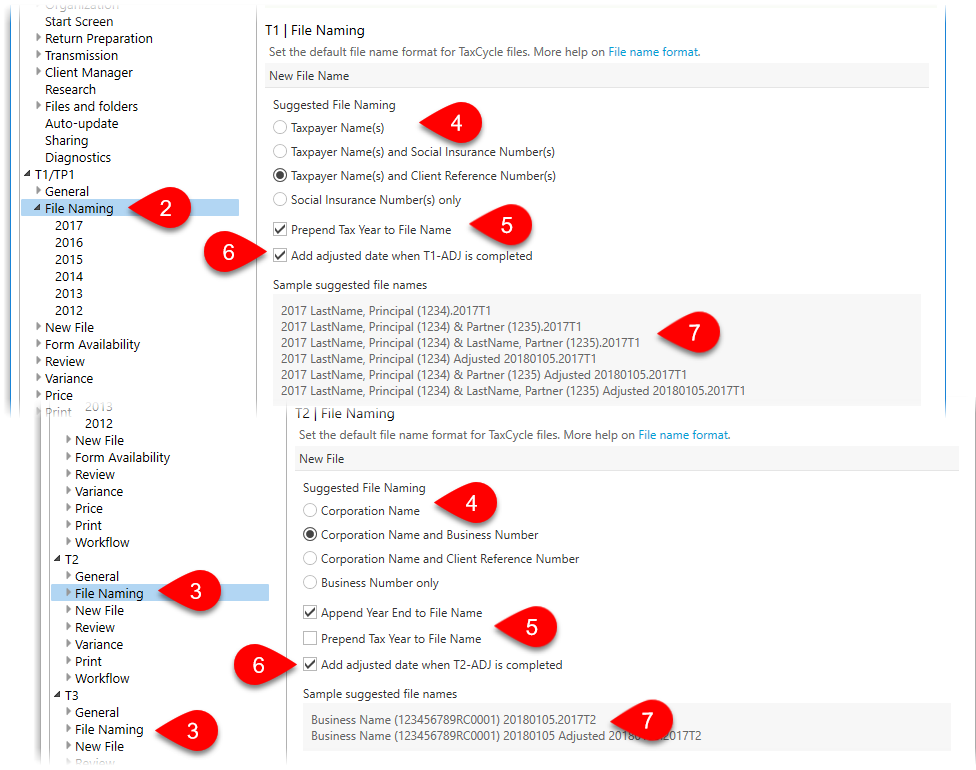Expand File Naming arrow under T2

(x=68, y=593)
